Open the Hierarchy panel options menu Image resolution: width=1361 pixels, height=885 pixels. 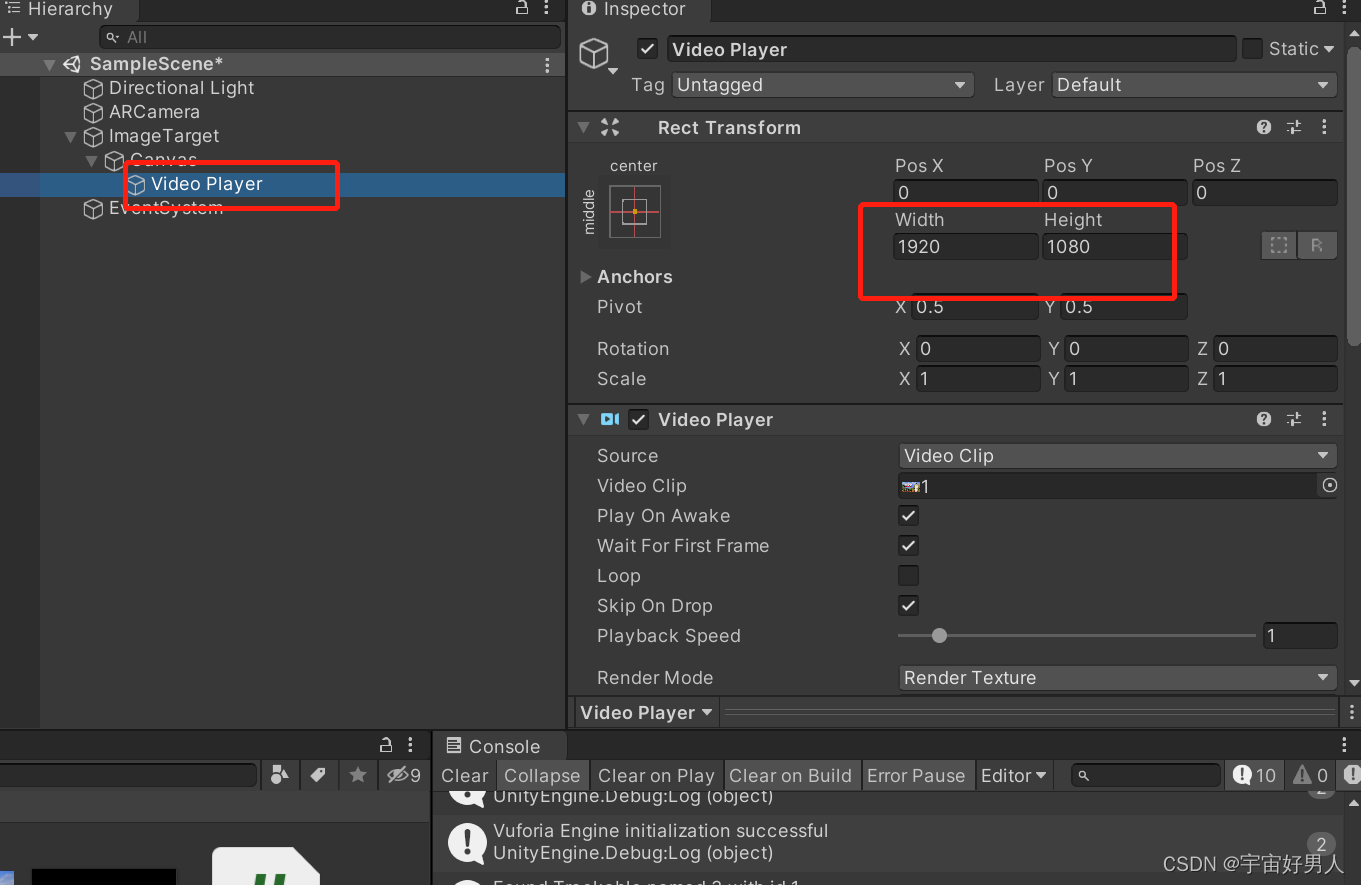pos(548,8)
